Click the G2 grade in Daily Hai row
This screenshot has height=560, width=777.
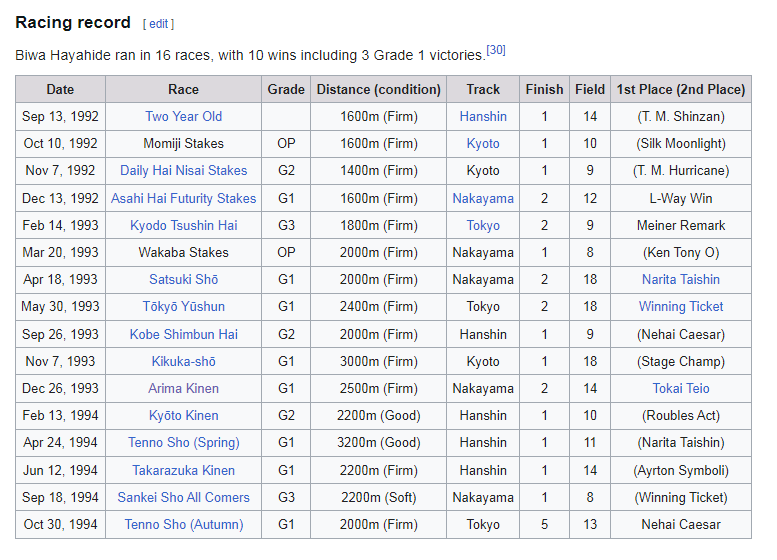coord(286,170)
